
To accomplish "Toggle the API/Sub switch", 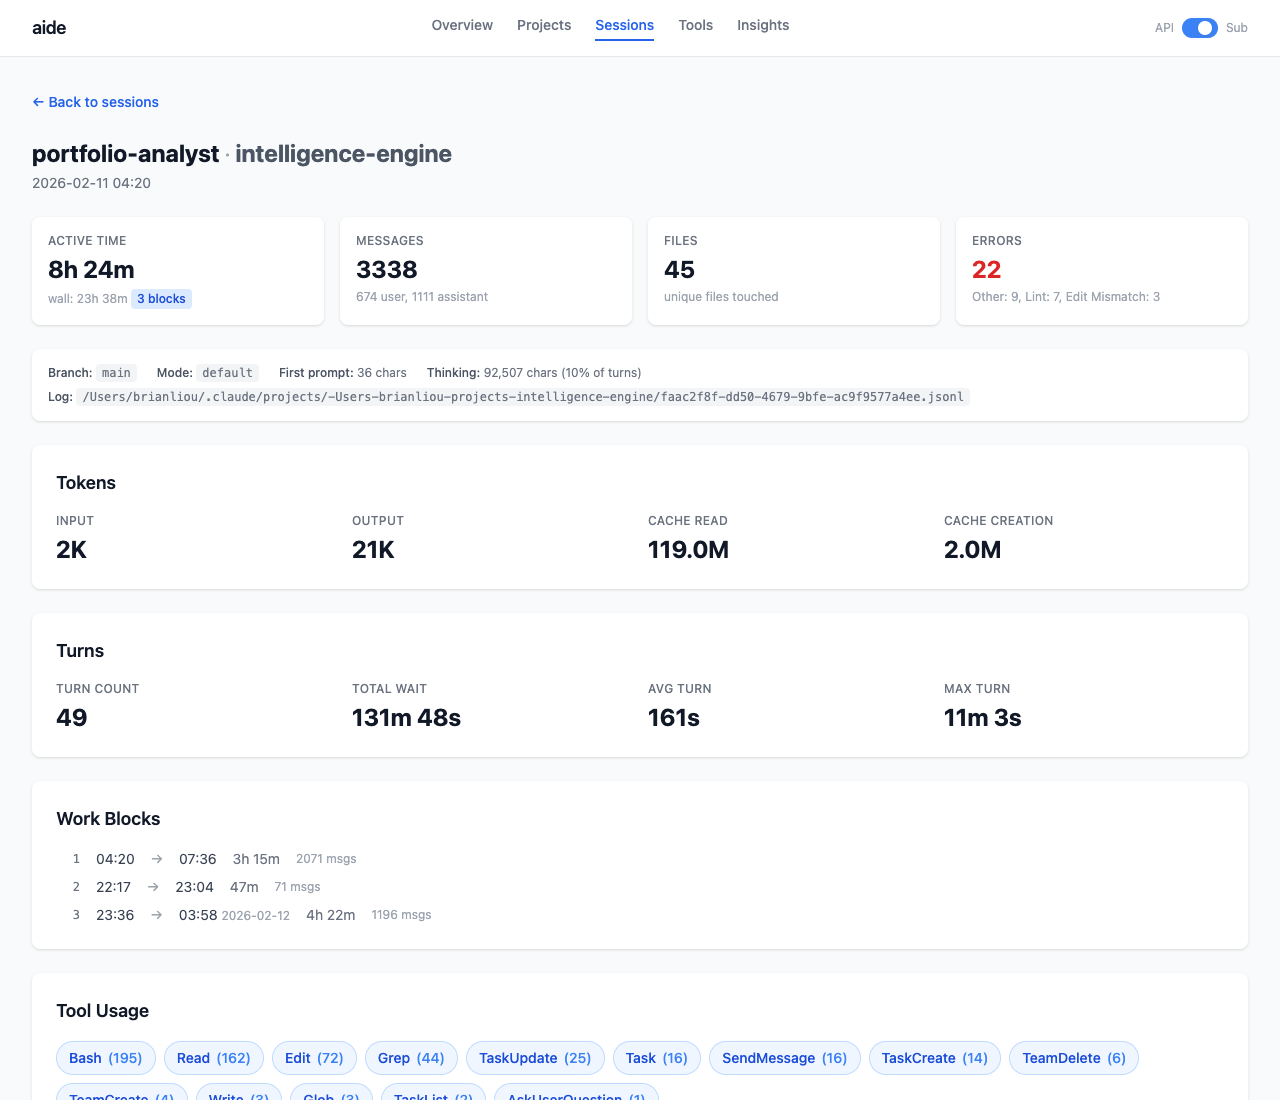I will [1199, 28].
